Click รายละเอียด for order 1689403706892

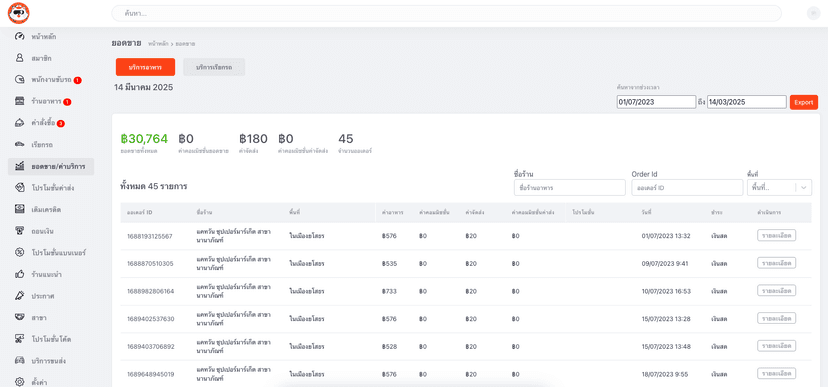(x=776, y=345)
